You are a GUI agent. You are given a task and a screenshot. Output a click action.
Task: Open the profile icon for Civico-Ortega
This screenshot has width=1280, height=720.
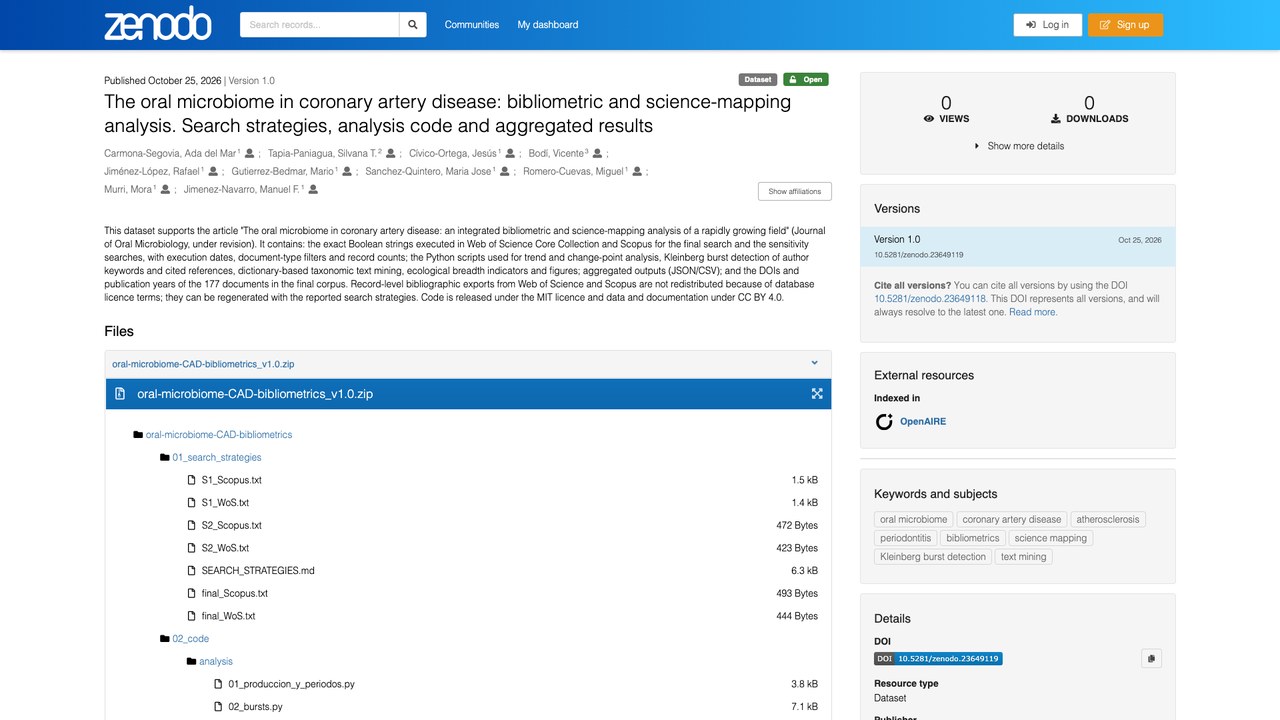(510, 153)
